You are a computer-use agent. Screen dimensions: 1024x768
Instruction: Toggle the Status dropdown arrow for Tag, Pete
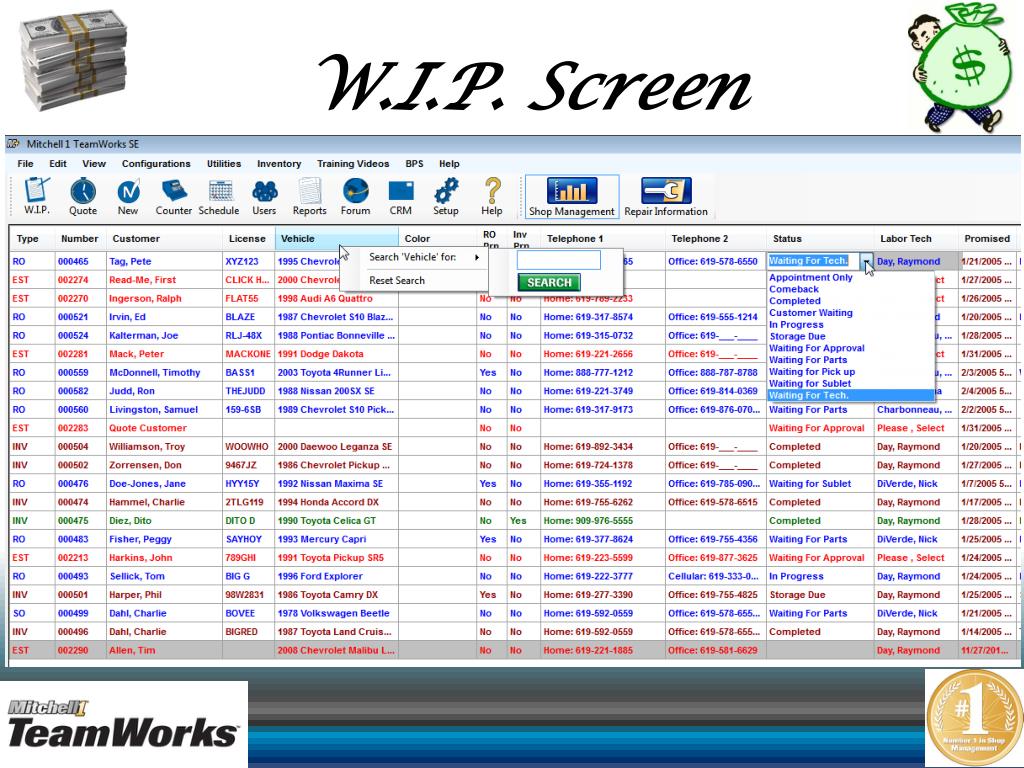tap(867, 261)
